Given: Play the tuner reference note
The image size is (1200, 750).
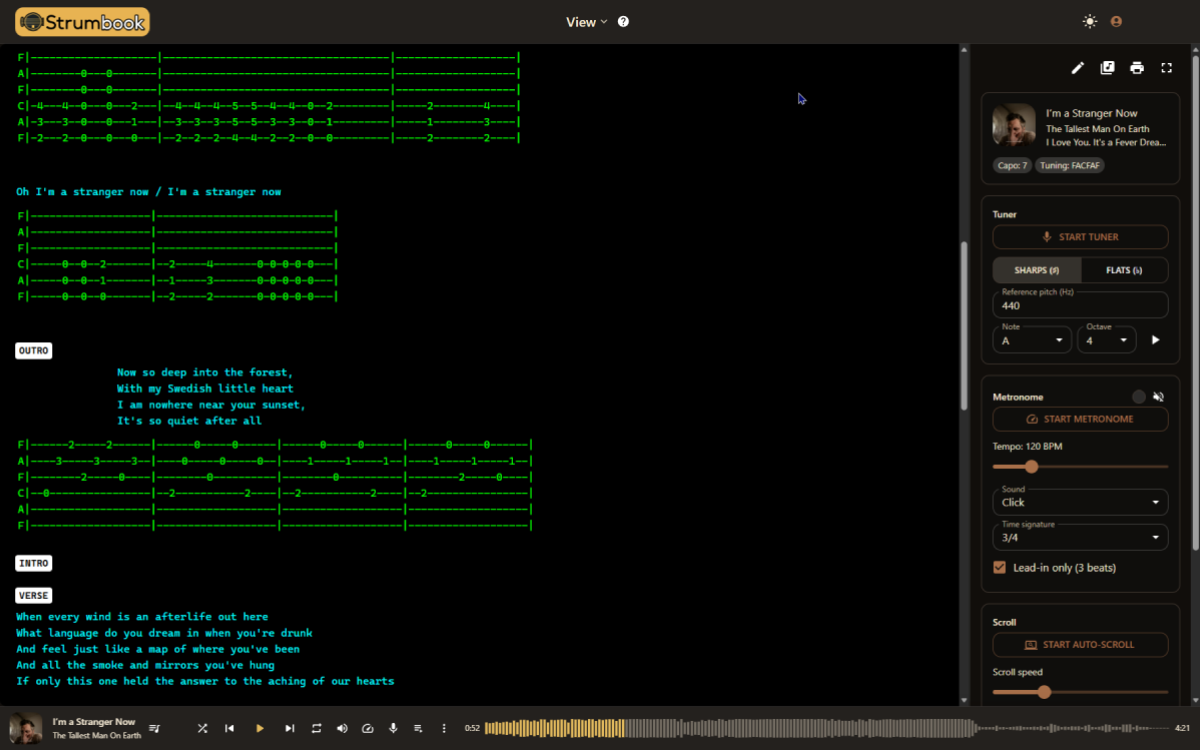Looking at the screenshot, I should click(x=1156, y=340).
